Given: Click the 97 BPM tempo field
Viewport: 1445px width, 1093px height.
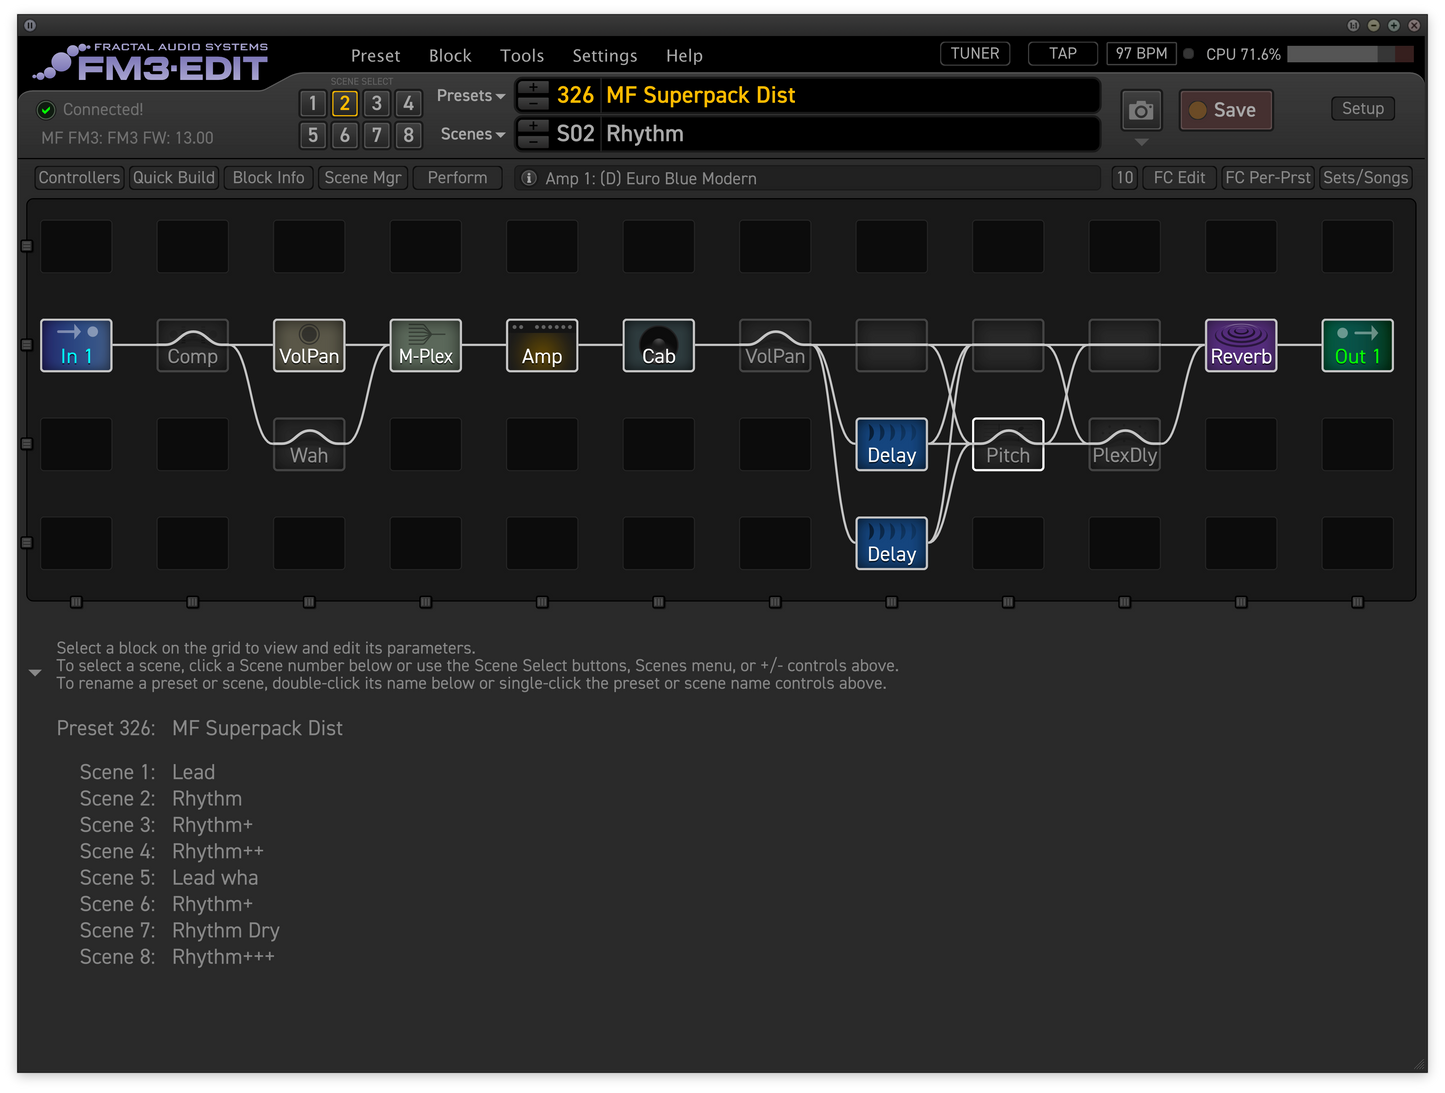Looking at the screenshot, I should click(x=1142, y=54).
